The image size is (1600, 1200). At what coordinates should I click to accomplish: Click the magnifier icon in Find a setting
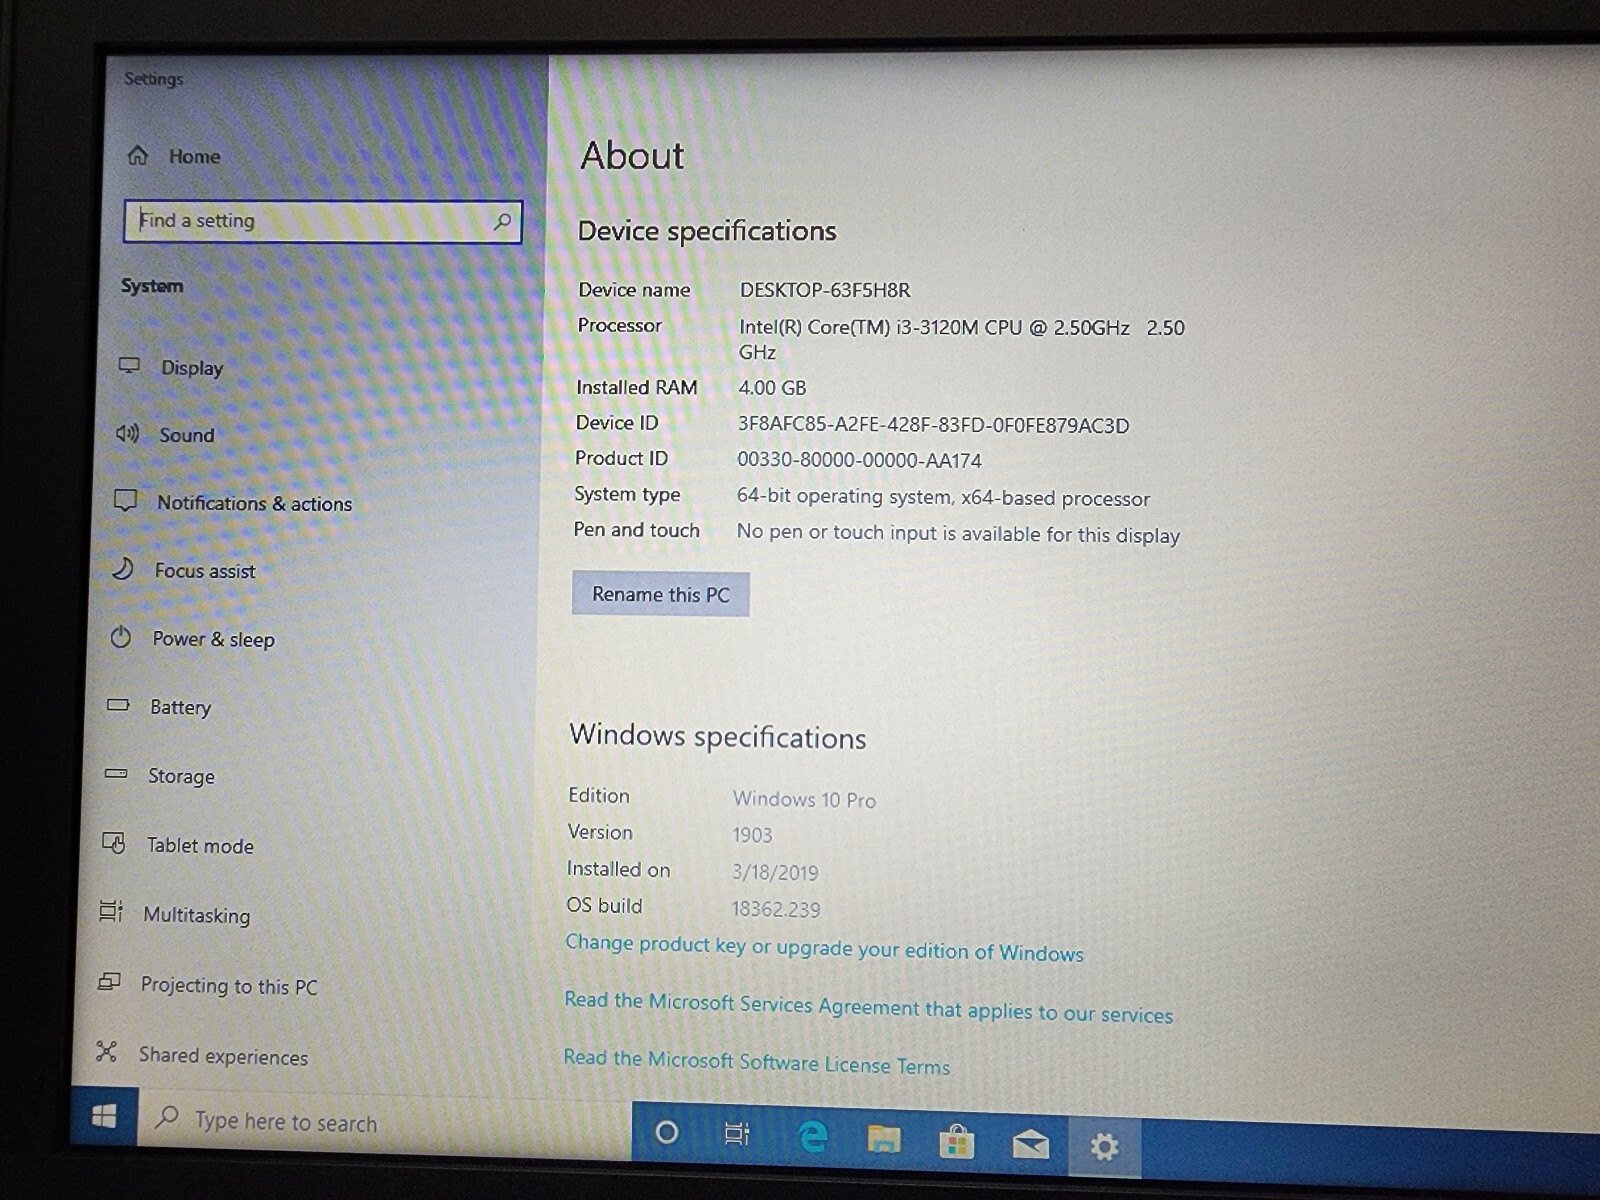502,221
